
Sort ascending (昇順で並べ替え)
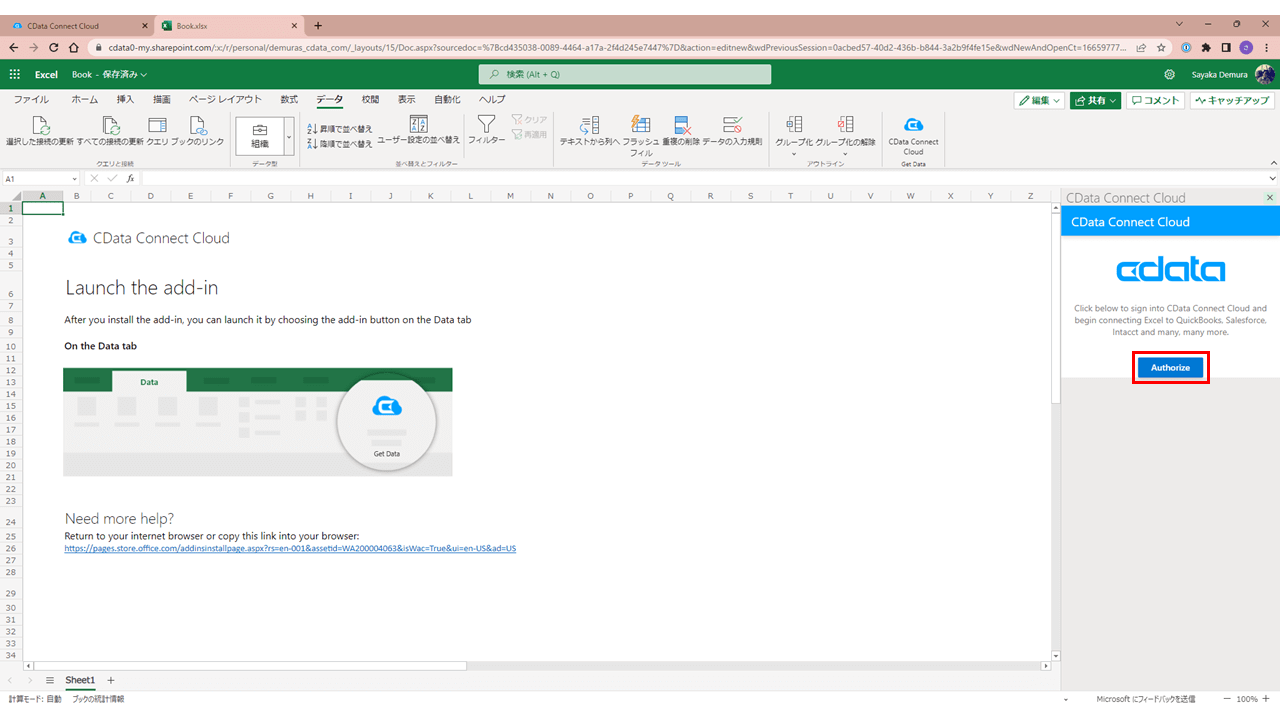coord(339,129)
